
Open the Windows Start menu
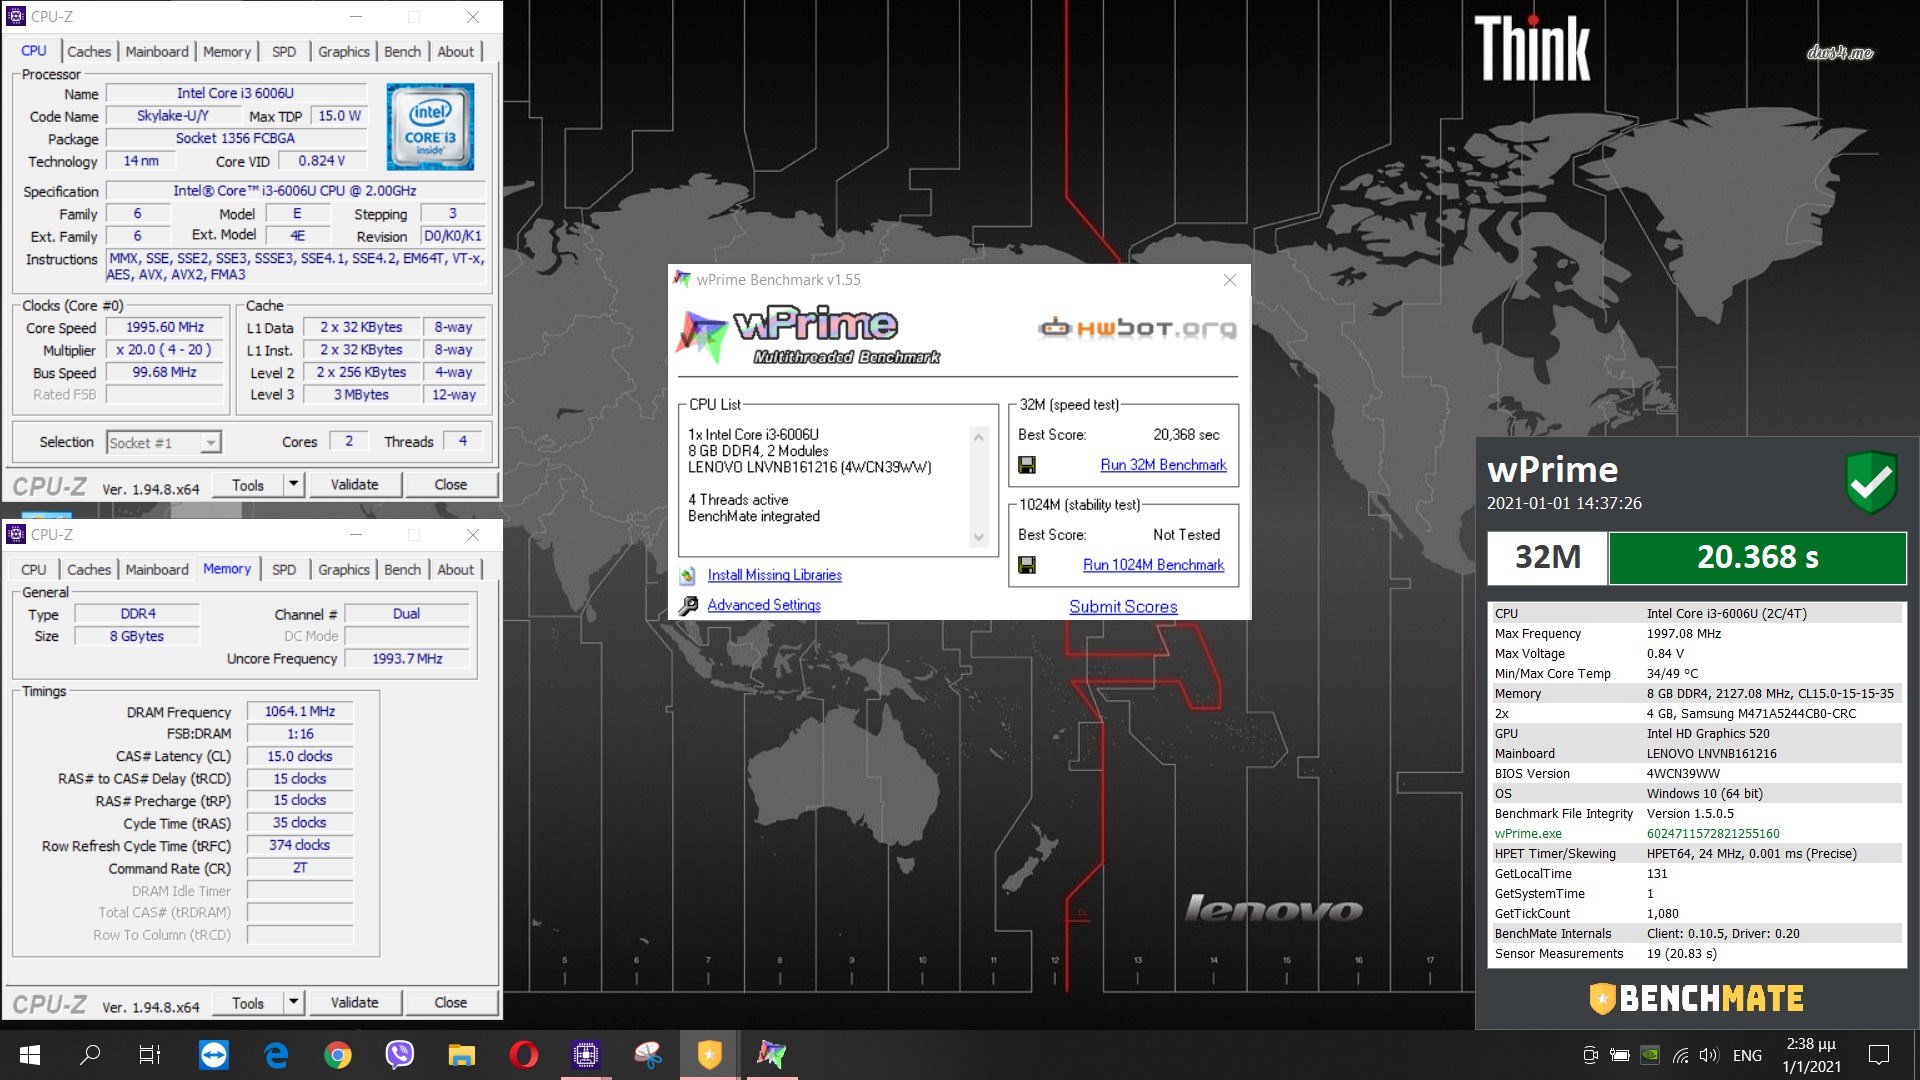pyautogui.click(x=29, y=1055)
